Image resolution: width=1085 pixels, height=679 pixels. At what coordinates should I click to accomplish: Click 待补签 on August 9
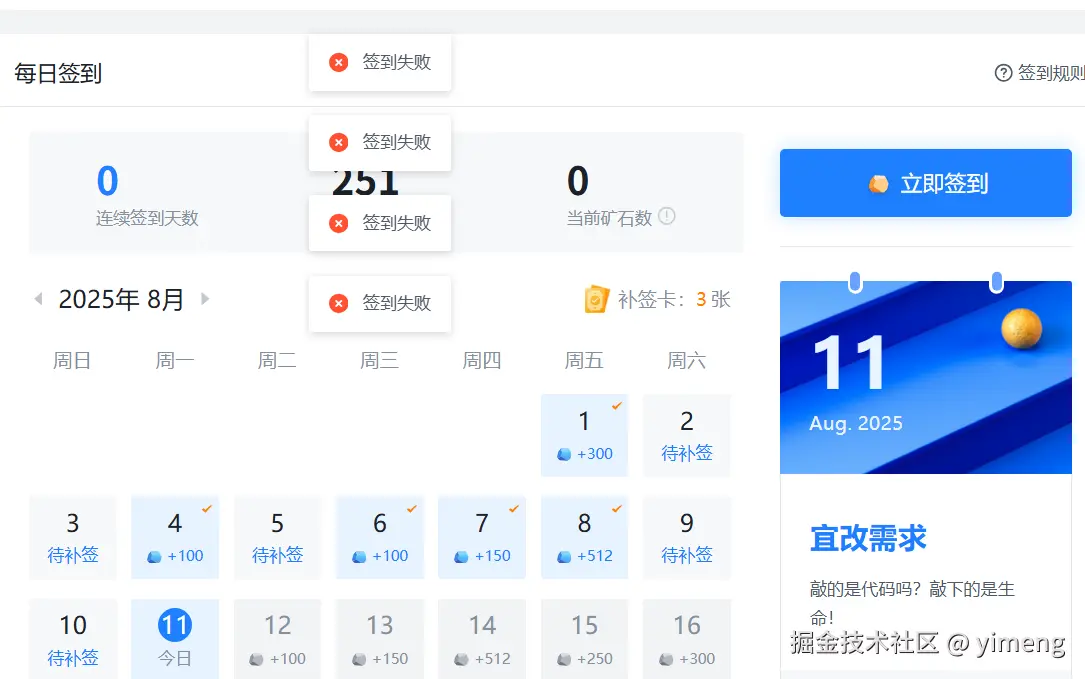[x=687, y=555]
